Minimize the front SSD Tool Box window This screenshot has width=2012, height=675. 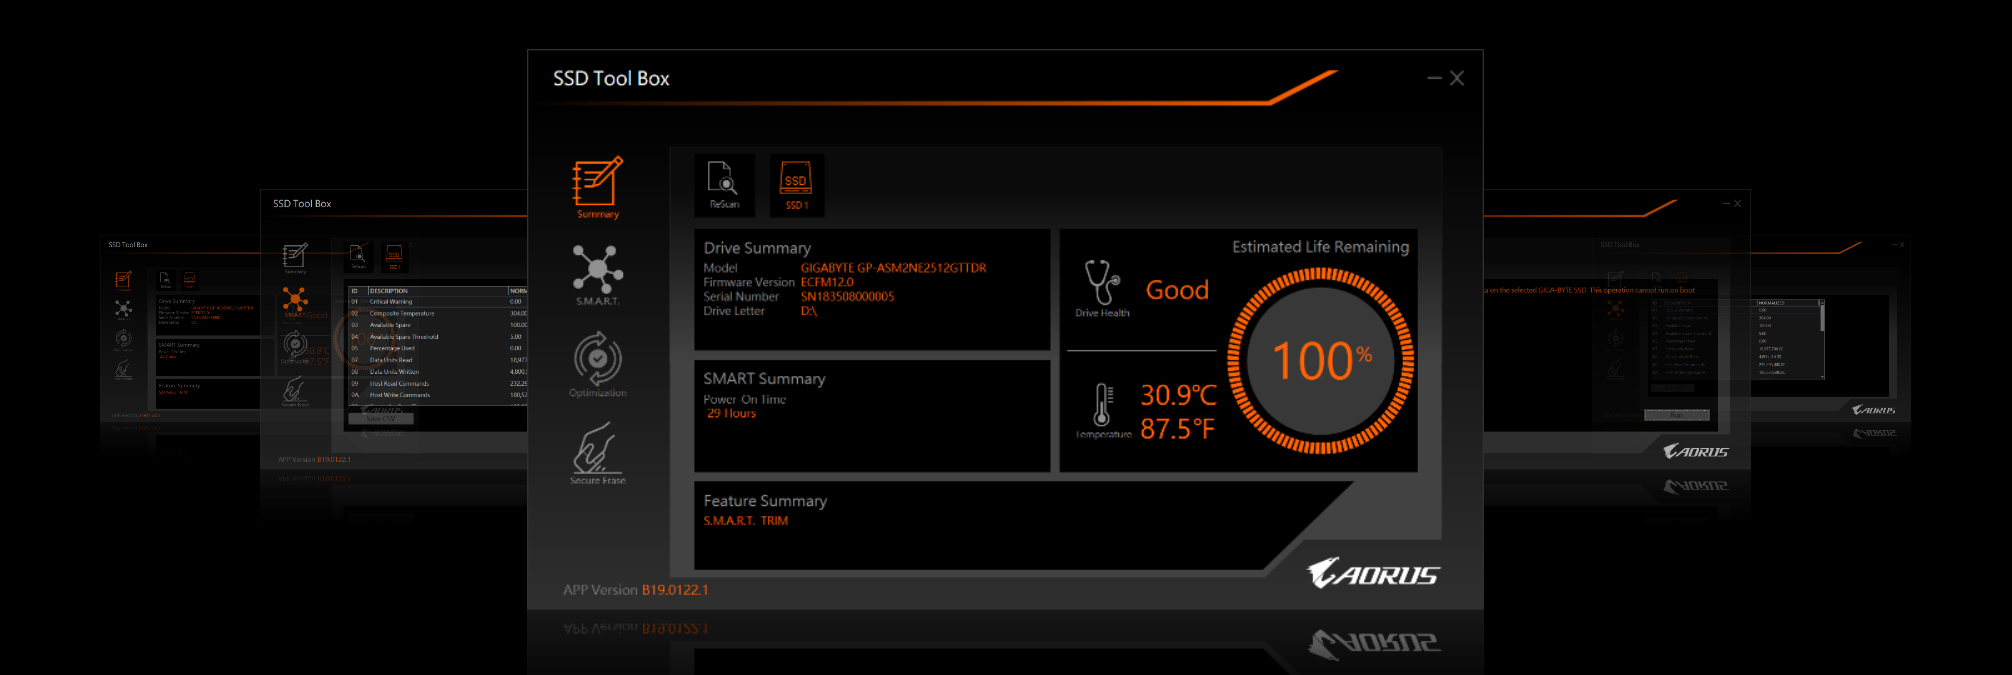[x=1434, y=78]
